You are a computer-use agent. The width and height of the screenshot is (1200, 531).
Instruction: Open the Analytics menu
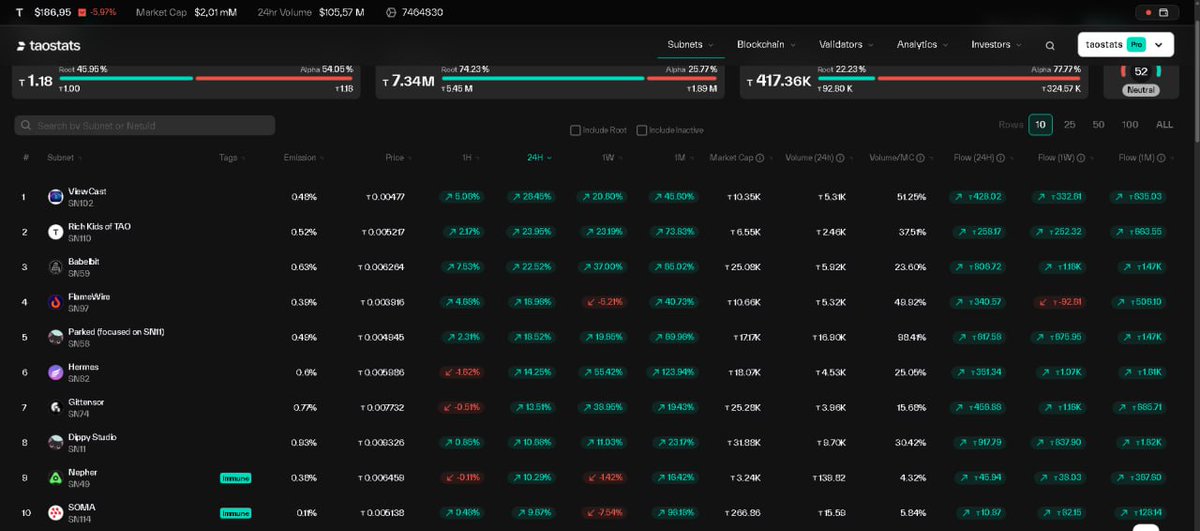pos(921,45)
